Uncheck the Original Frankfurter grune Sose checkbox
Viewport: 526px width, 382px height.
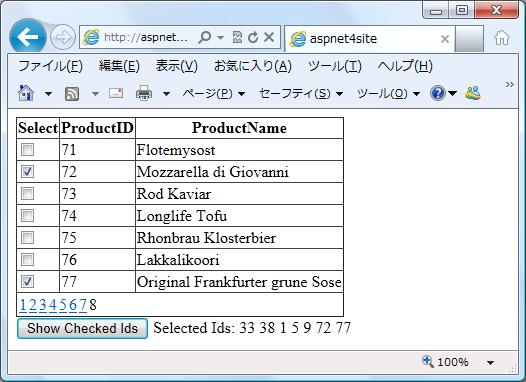point(28,281)
